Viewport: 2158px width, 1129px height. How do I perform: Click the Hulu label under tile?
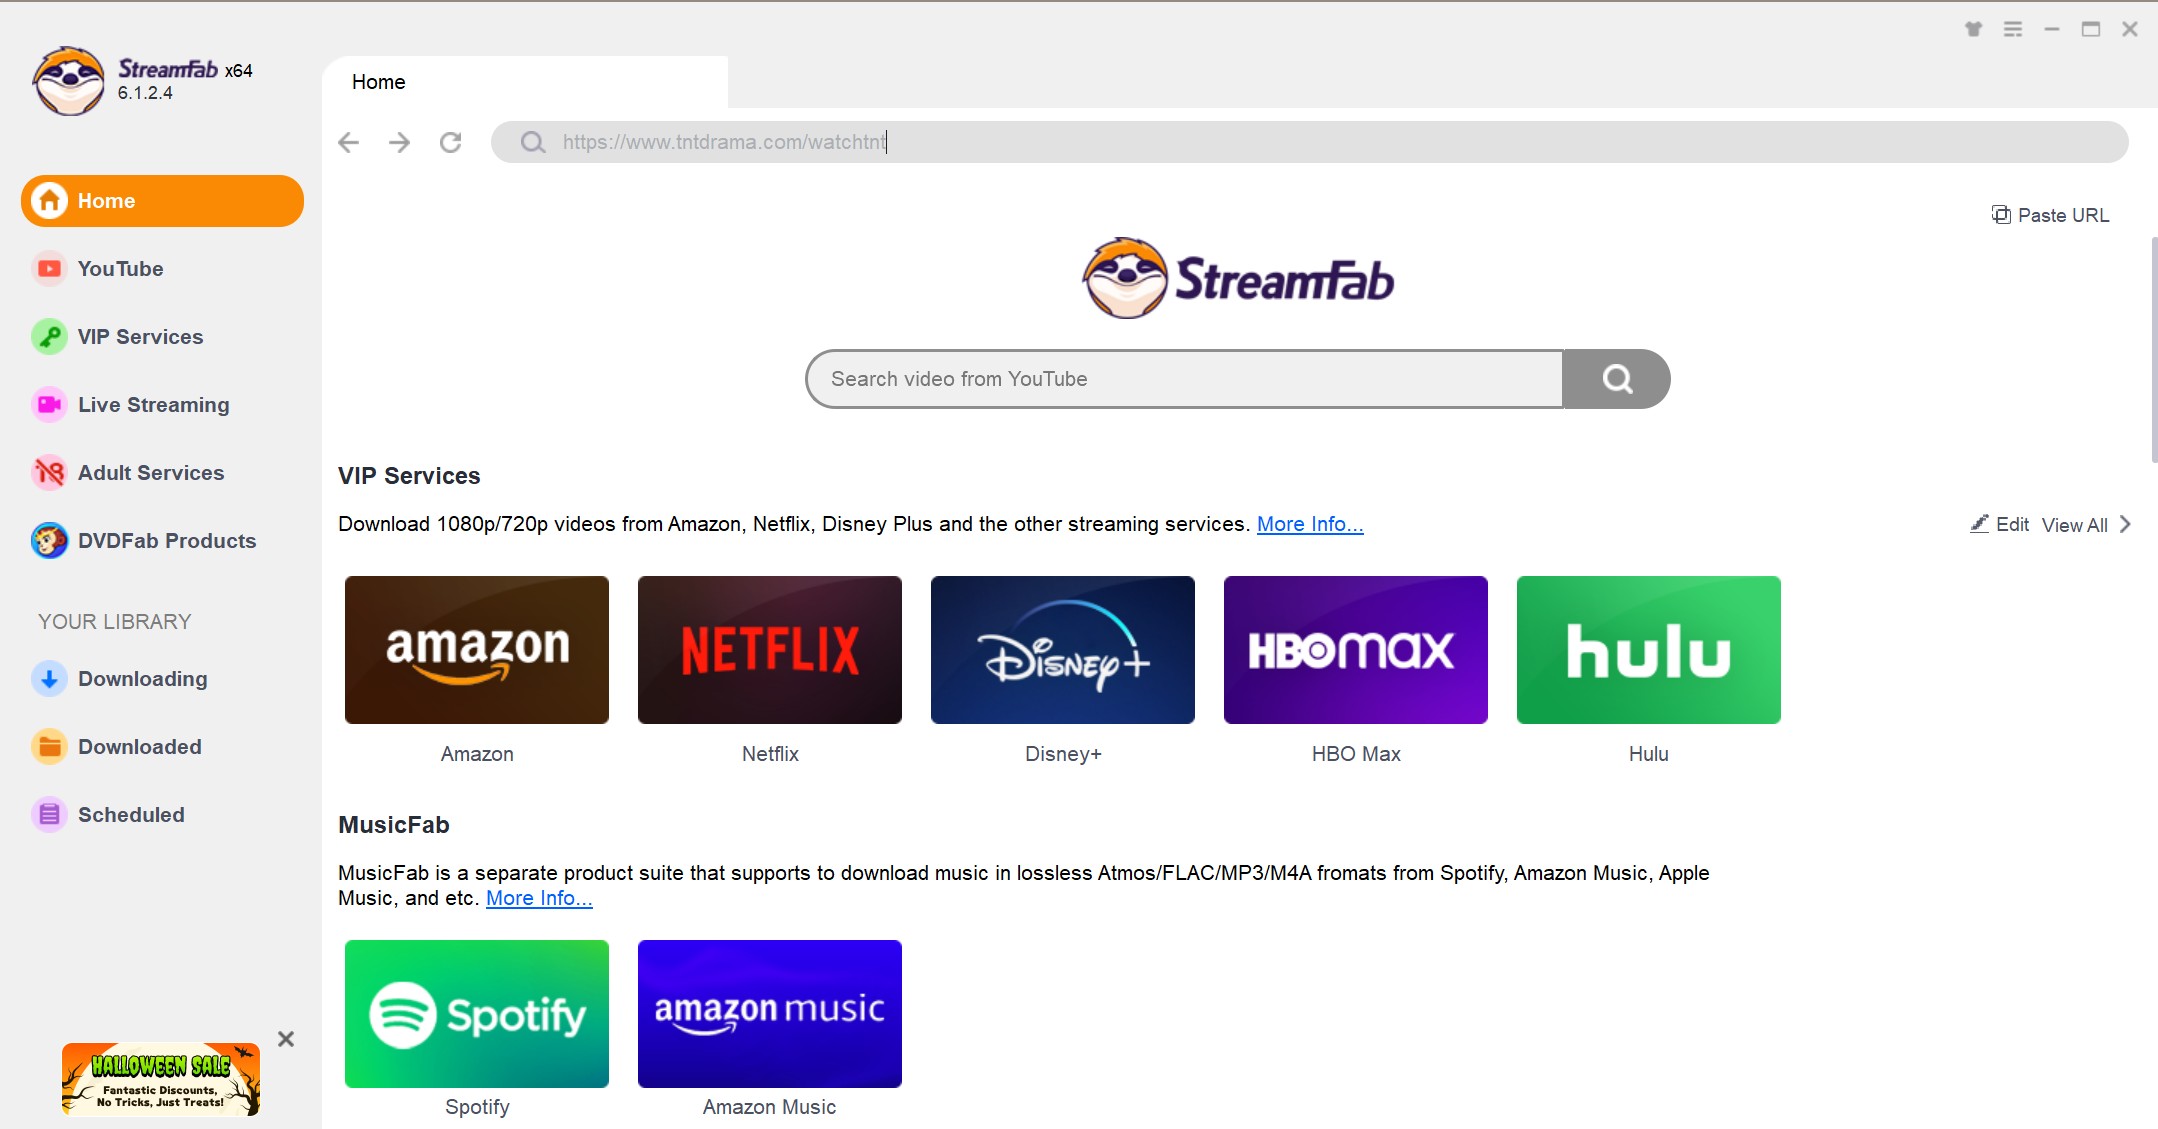click(x=1648, y=754)
